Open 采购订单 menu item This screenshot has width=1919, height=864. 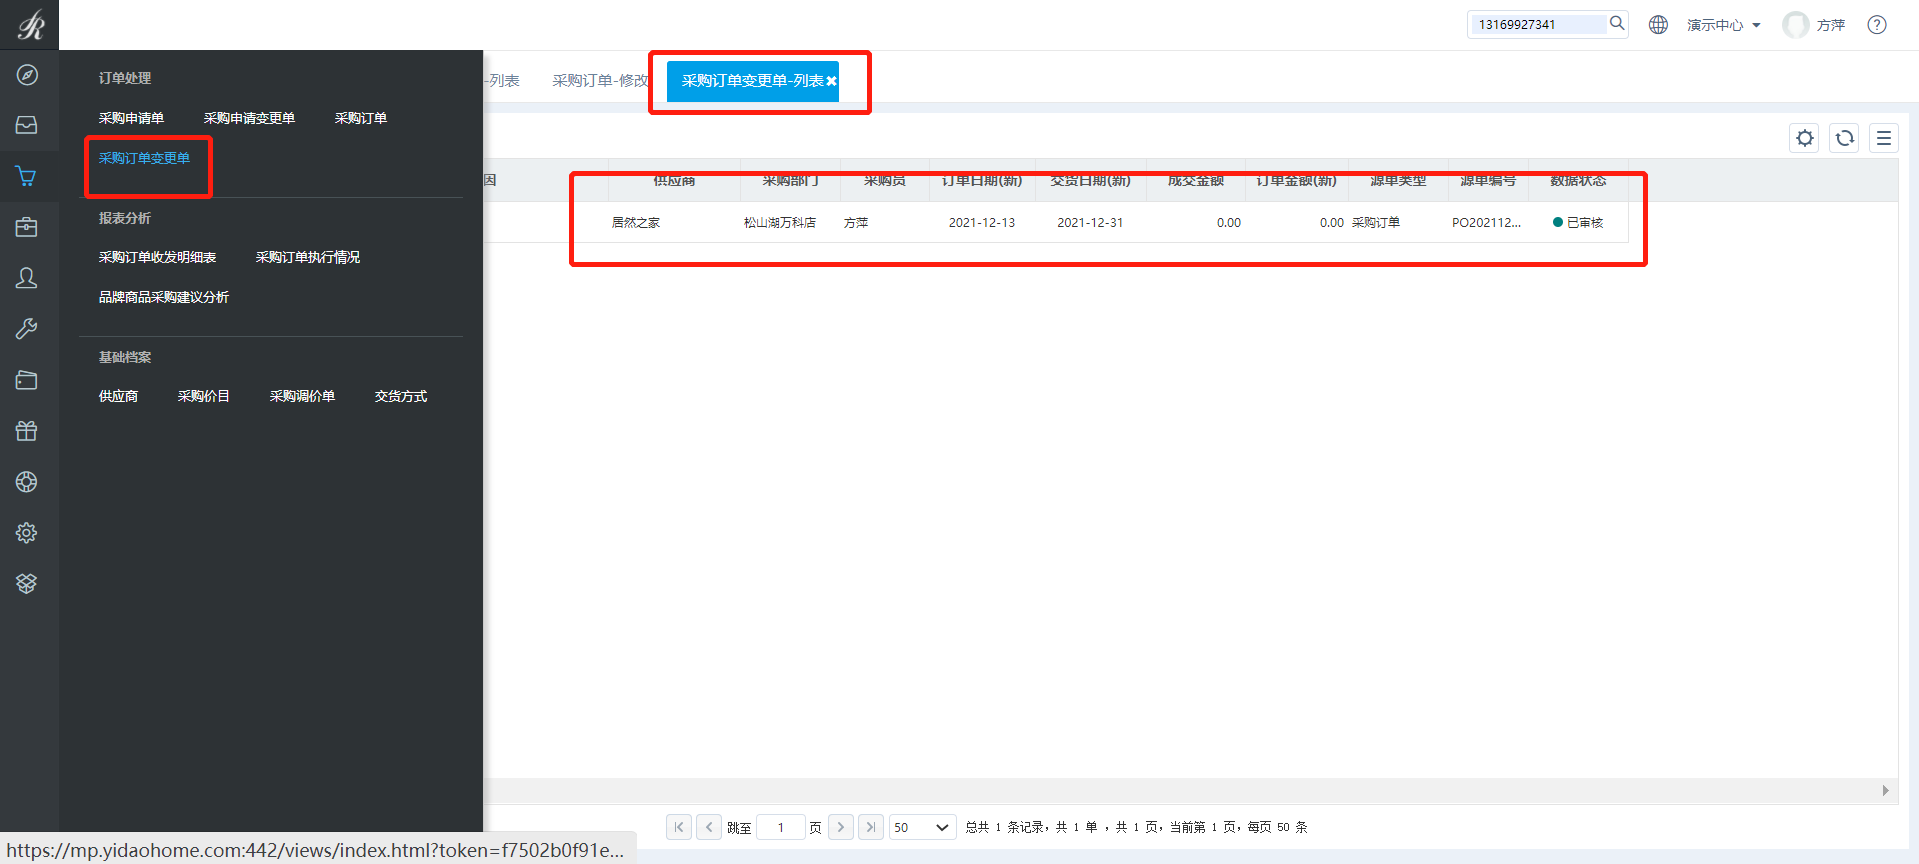coord(361,118)
